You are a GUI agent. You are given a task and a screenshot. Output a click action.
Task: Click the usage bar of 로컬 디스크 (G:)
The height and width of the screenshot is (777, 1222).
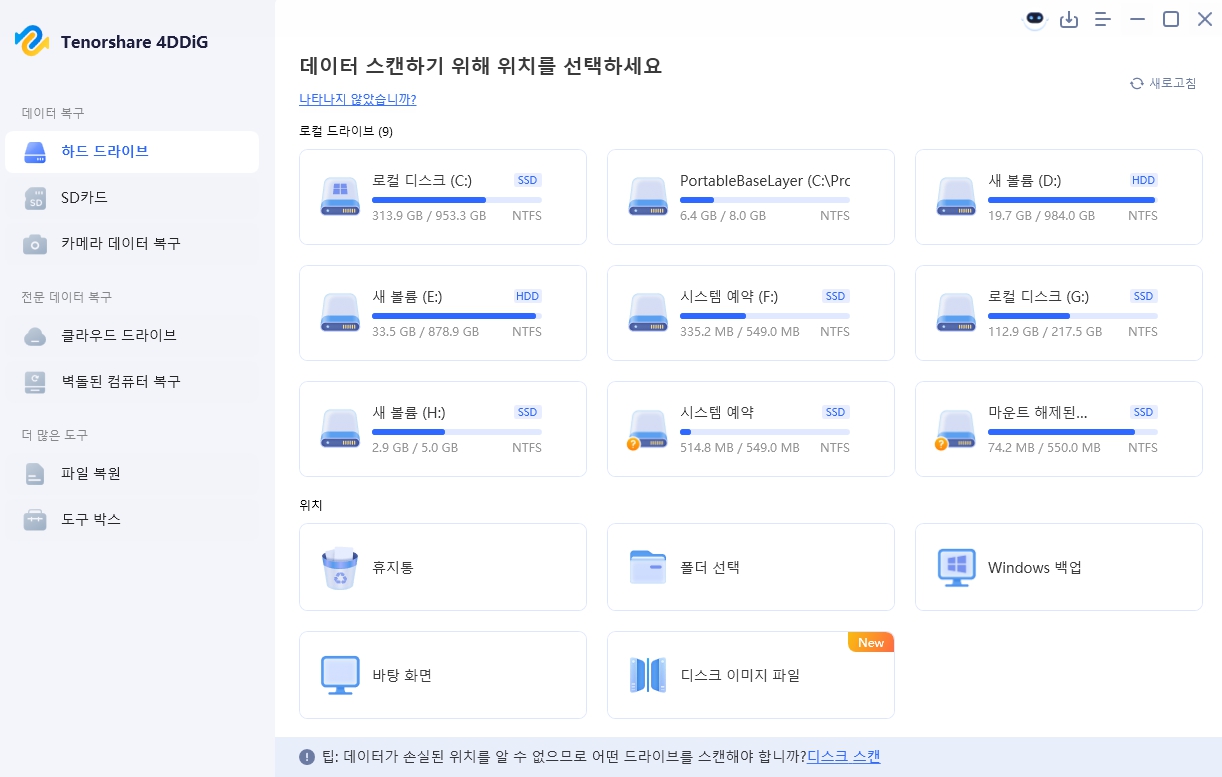point(1073,316)
